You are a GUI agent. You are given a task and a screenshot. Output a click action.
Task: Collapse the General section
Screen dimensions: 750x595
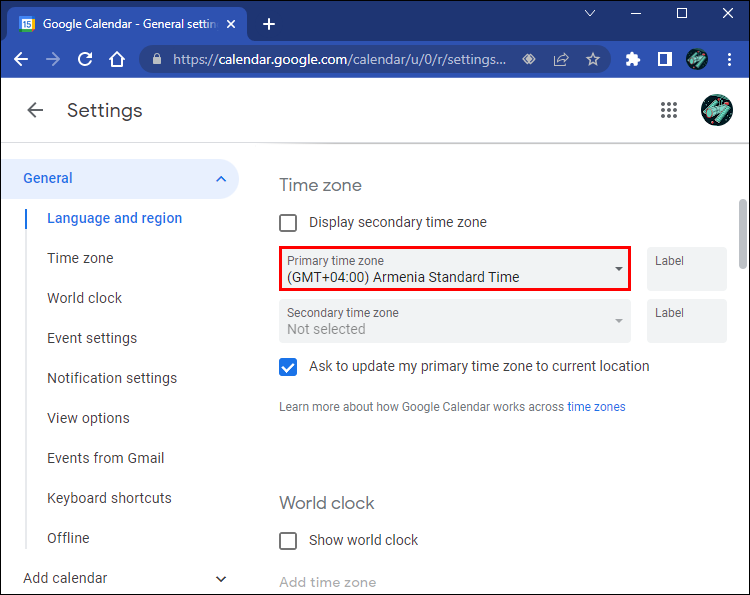click(221, 179)
